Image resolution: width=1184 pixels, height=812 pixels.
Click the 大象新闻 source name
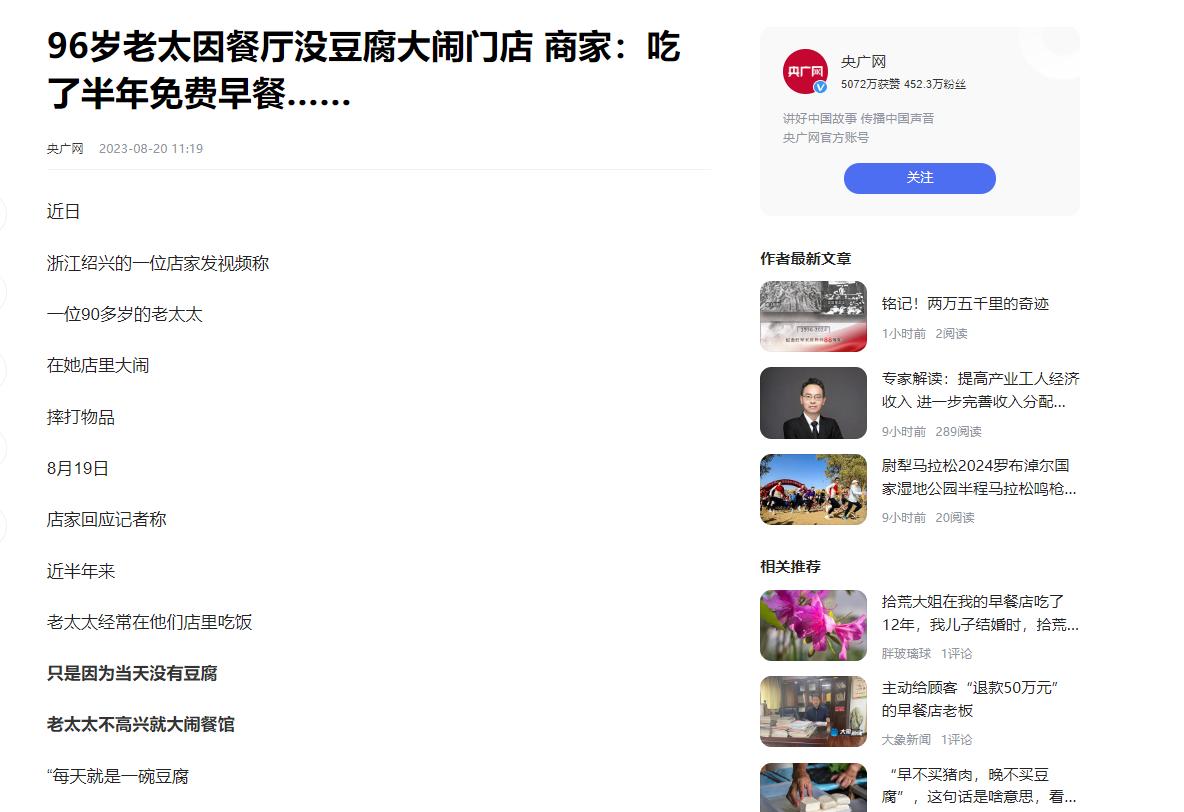tap(906, 739)
